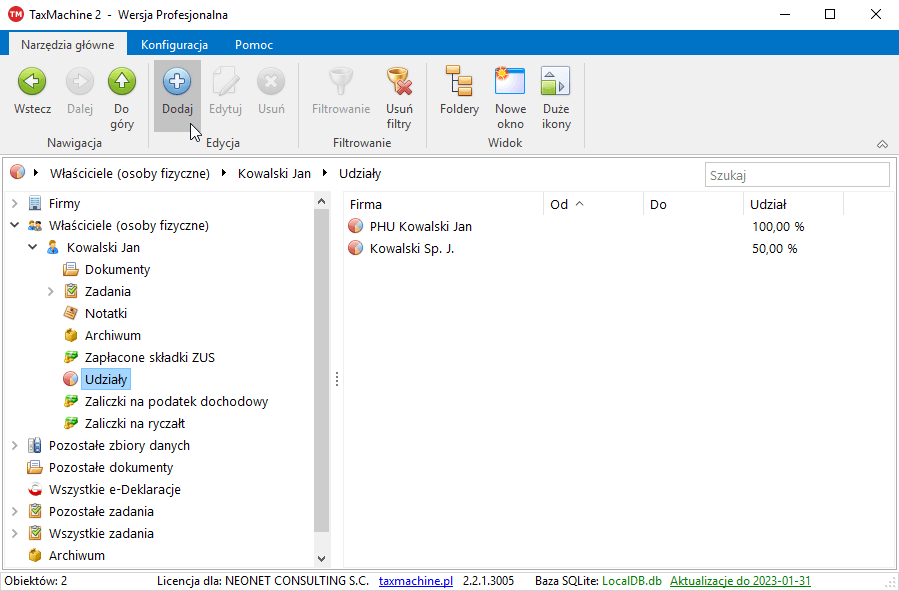Open the taxmachine.pl link
This screenshot has width=899, height=591.
click(415, 581)
